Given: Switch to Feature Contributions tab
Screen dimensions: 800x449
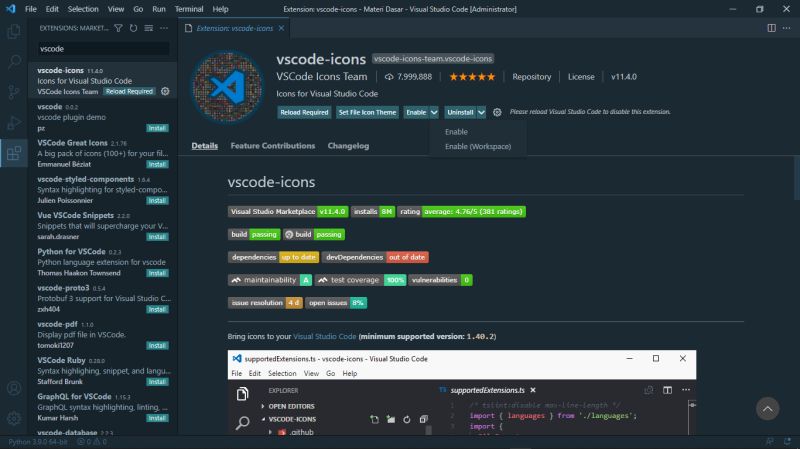Looking at the screenshot, I should (x=273, y=146).
